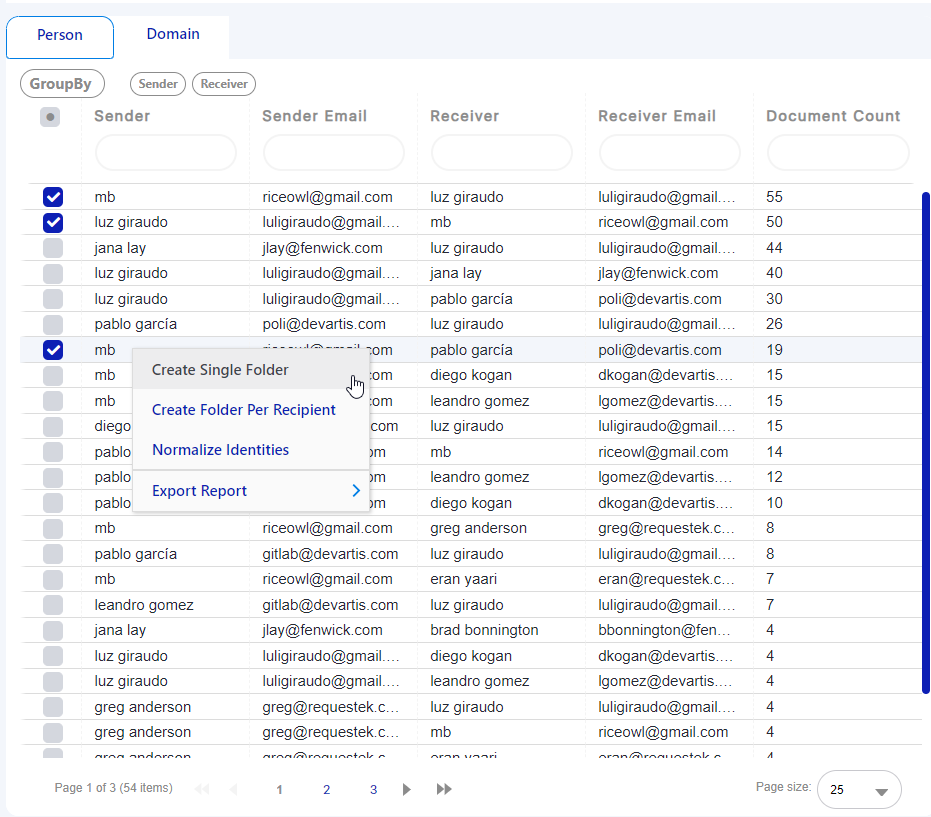Select the Sender group-by chip
The height and width of the screenshot is (817, 931).
(x=158, y=84)
